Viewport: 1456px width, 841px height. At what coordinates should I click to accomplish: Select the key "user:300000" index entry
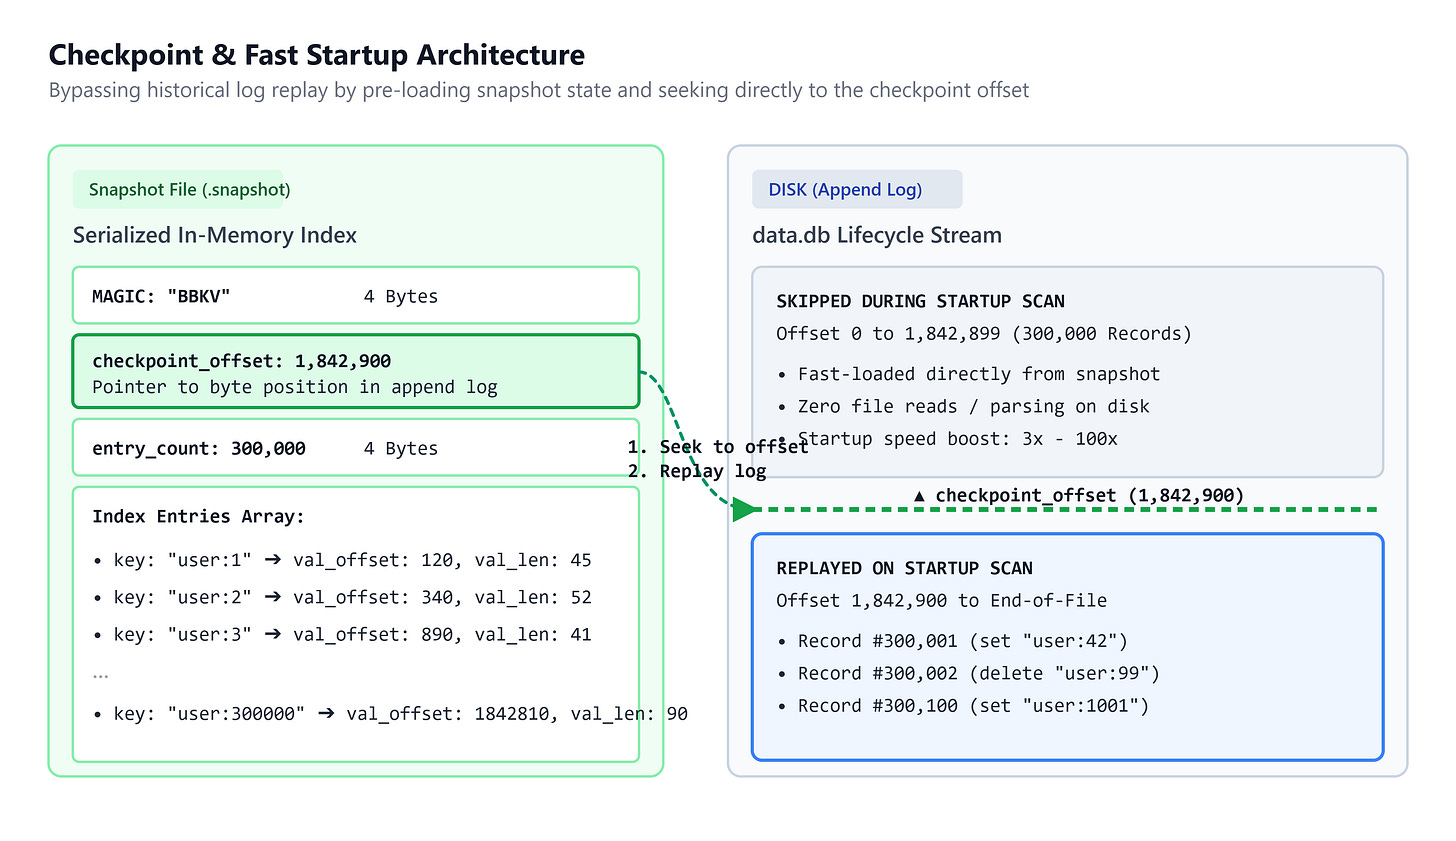click(391, 714)
